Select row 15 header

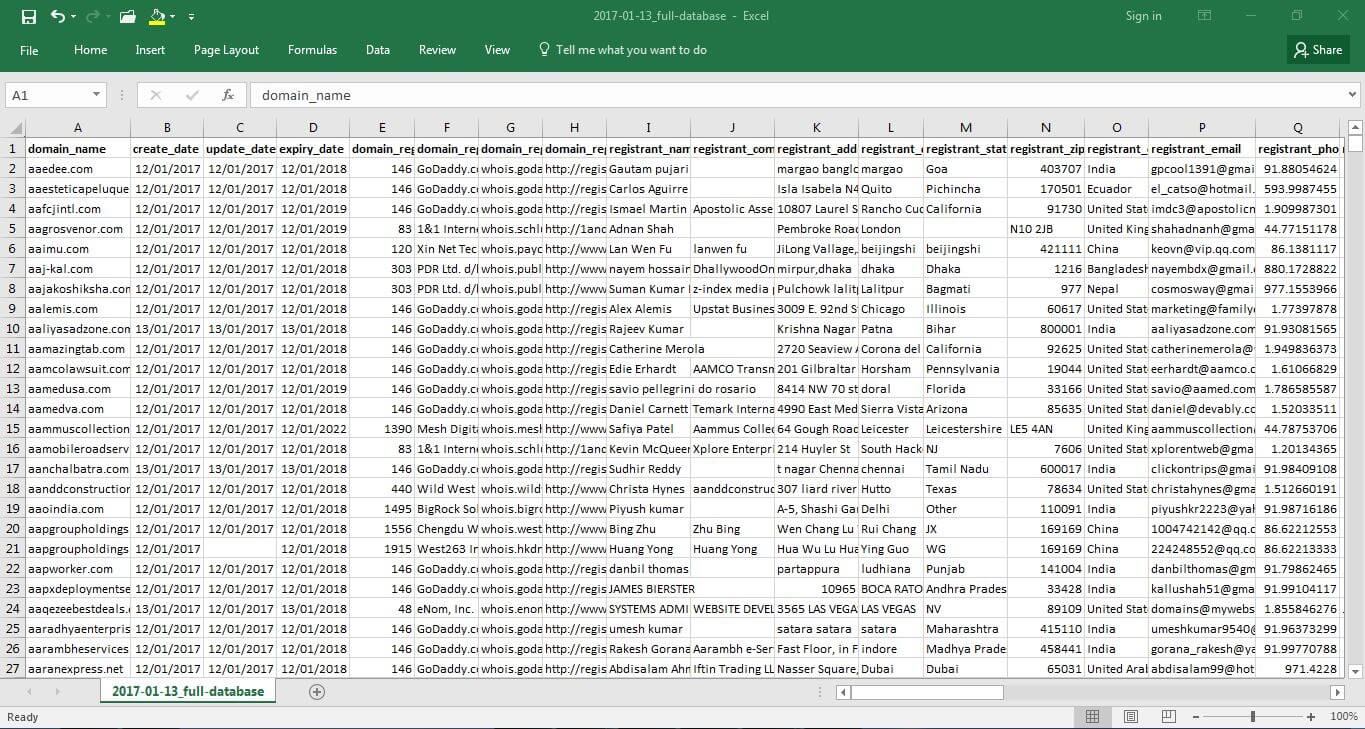pyautogui.click(x=13, y=428)
